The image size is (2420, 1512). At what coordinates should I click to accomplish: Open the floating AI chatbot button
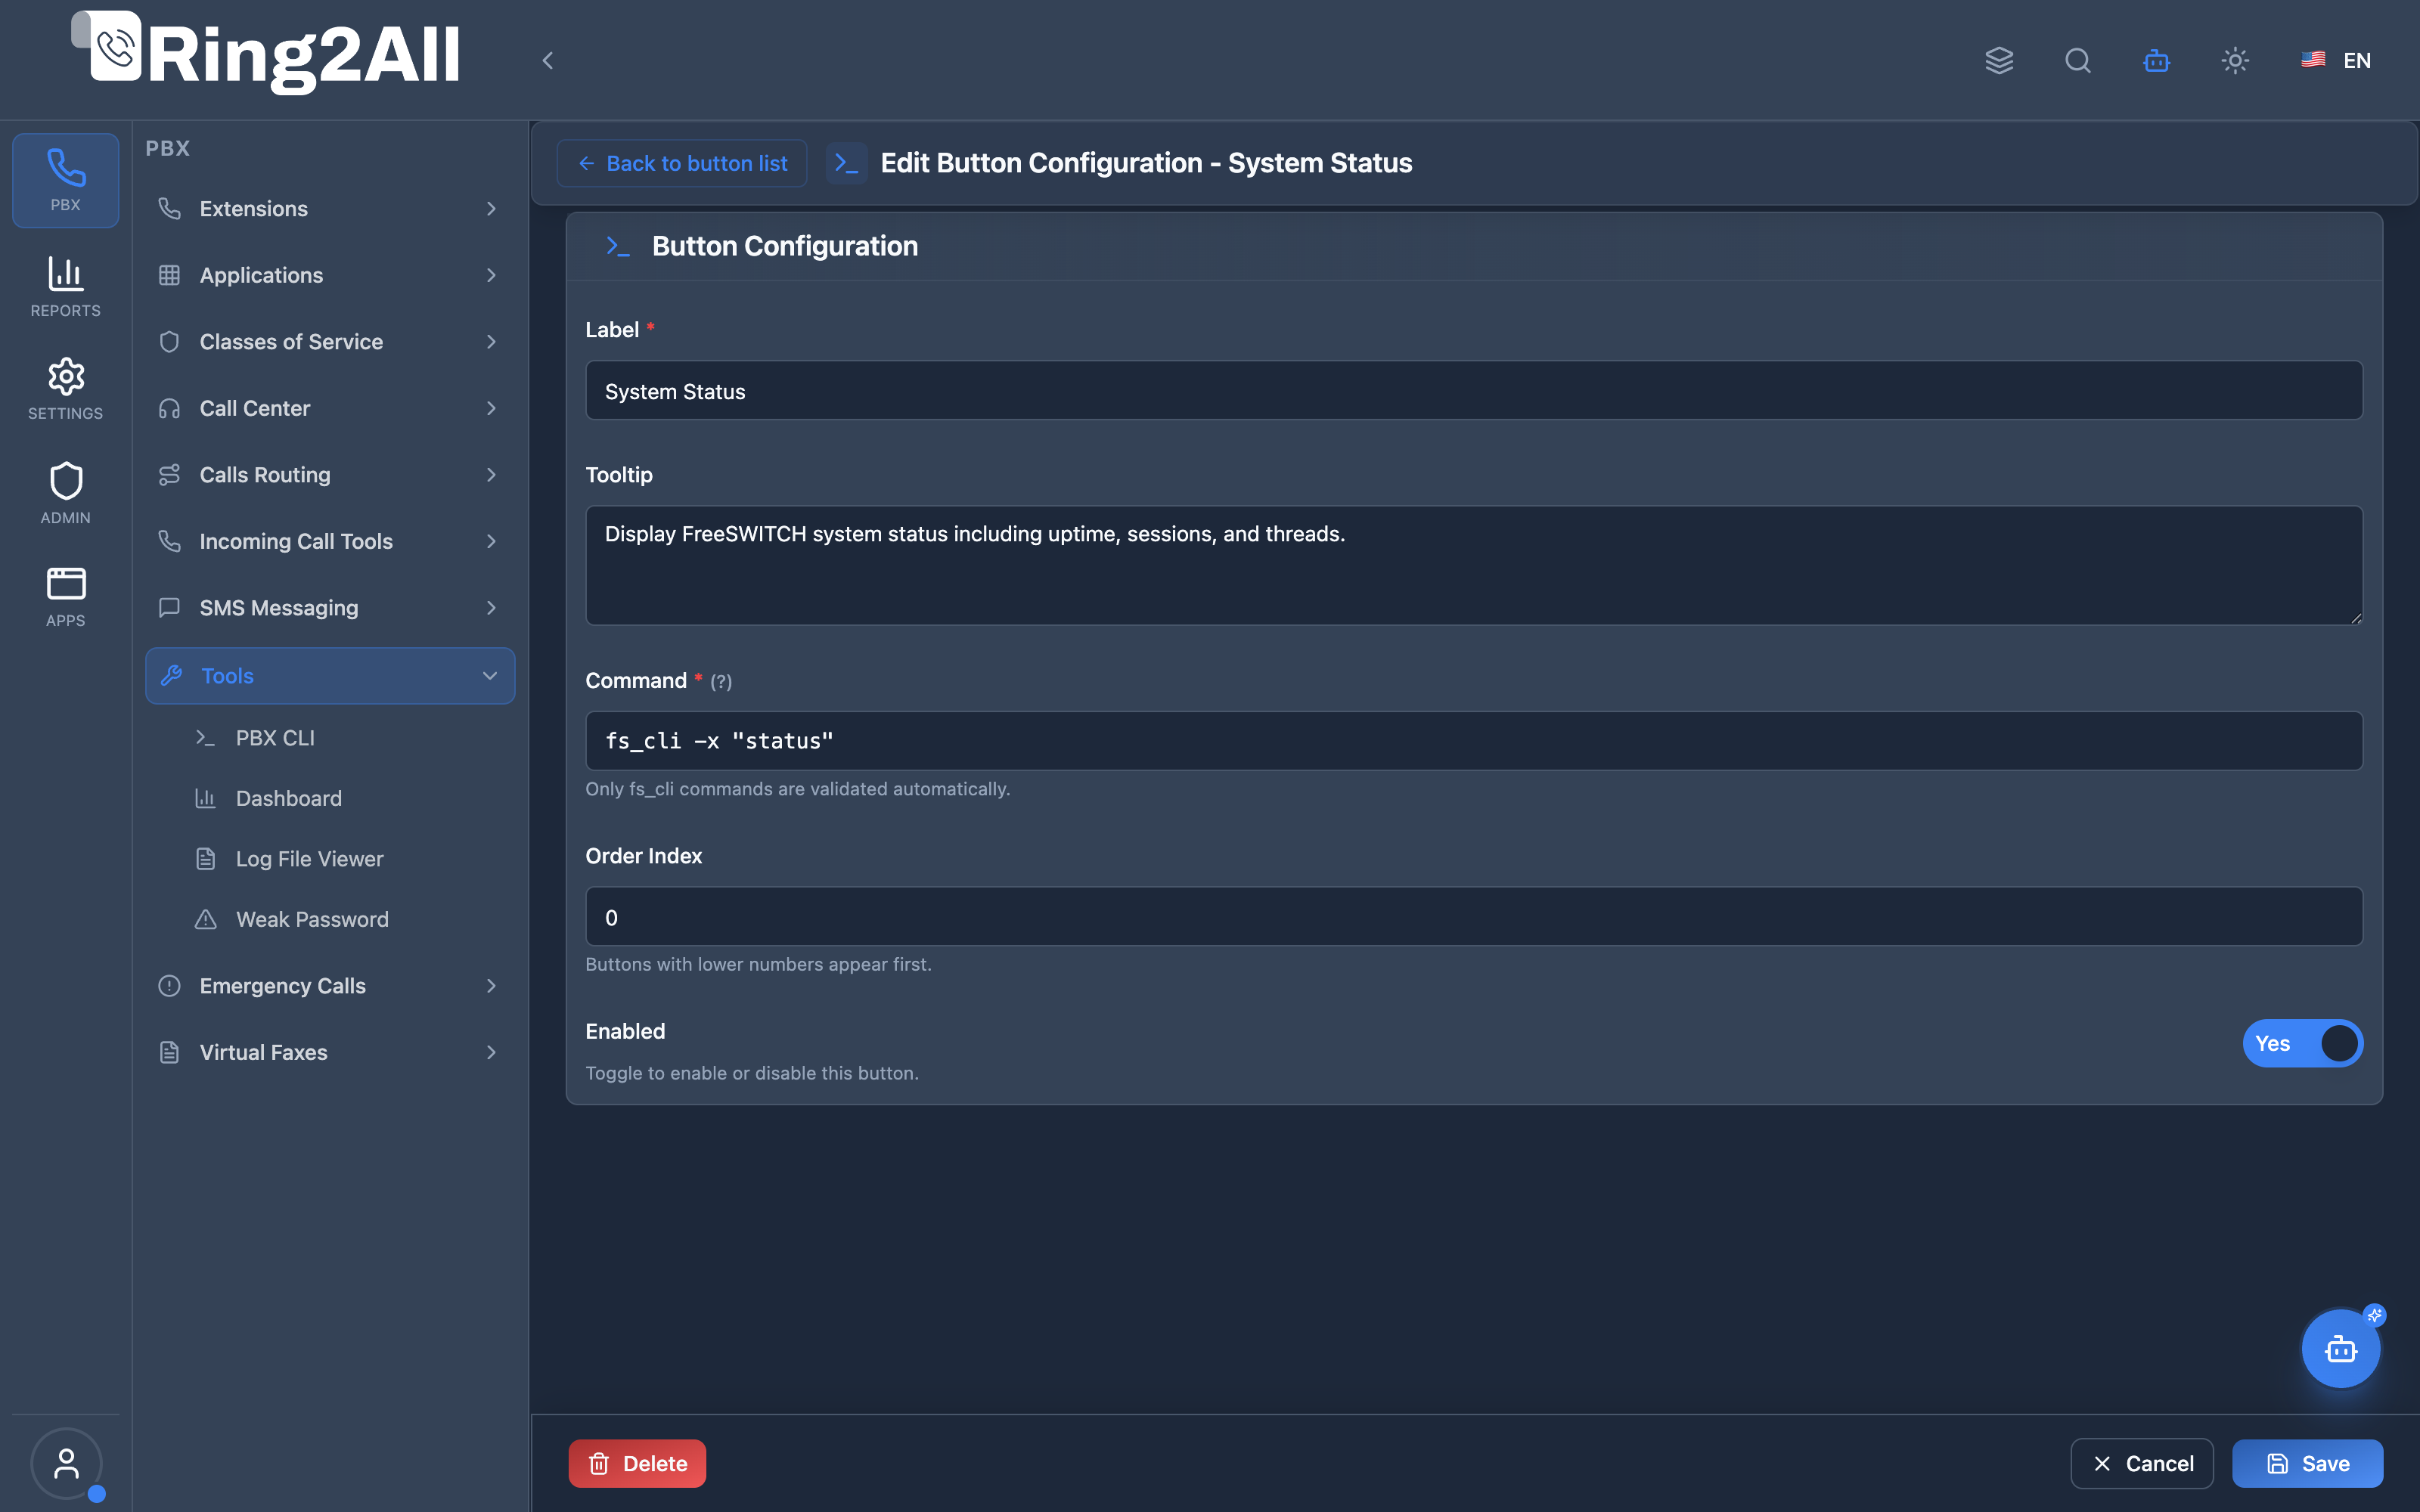2341,1349
